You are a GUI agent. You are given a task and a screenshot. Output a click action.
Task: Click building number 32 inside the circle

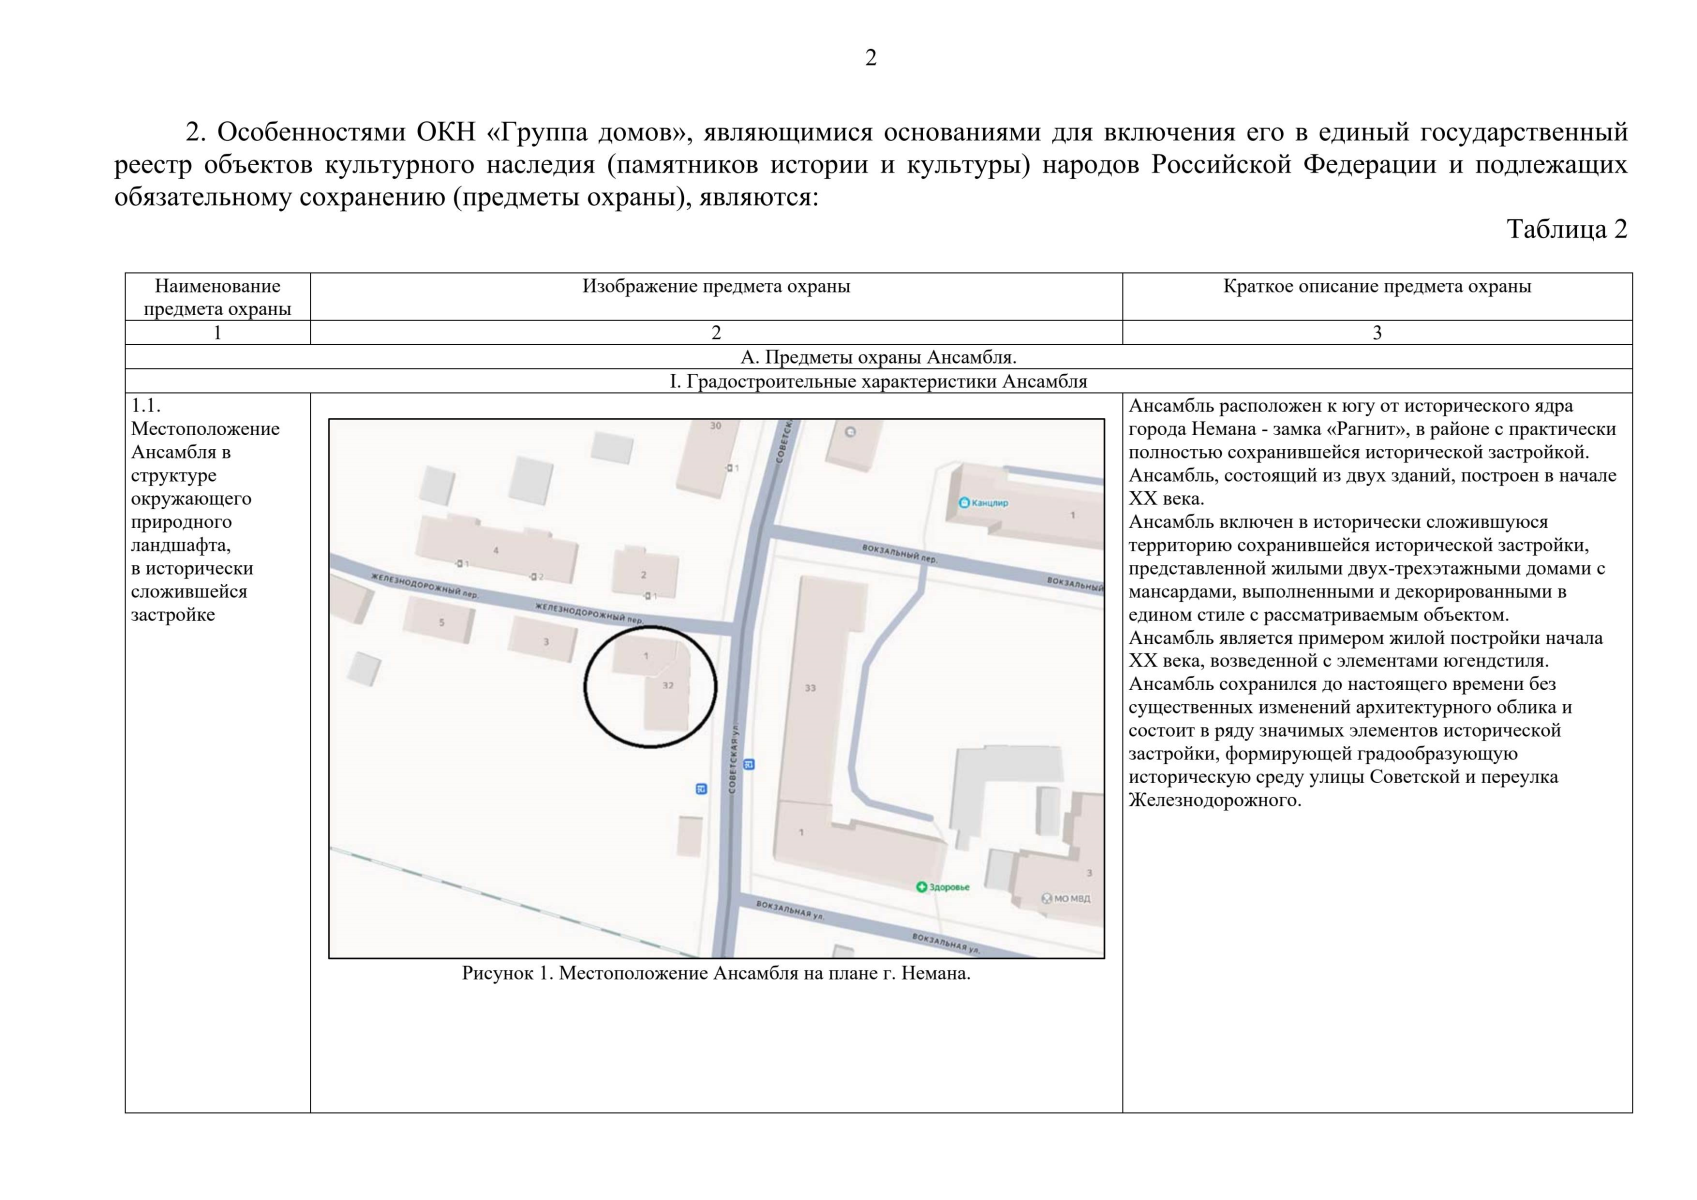(x=668, y=685)
